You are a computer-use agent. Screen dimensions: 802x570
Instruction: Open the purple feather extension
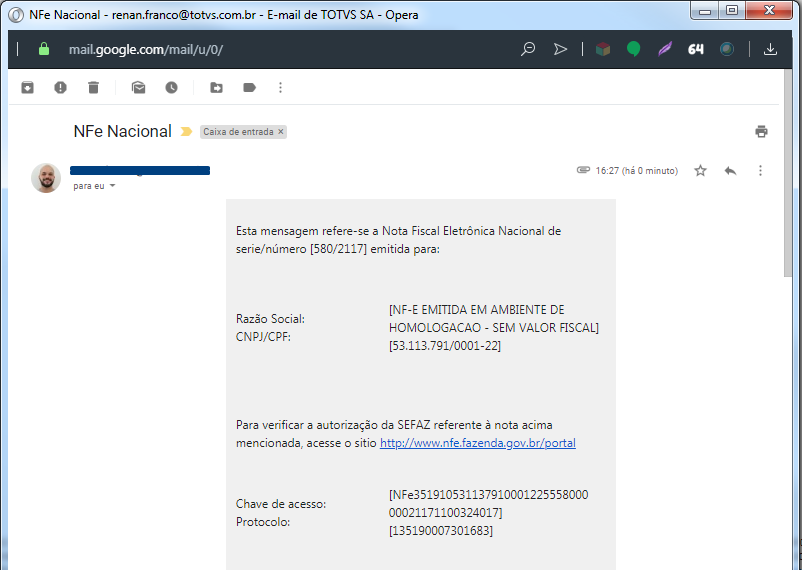click(x=664, y=49)
